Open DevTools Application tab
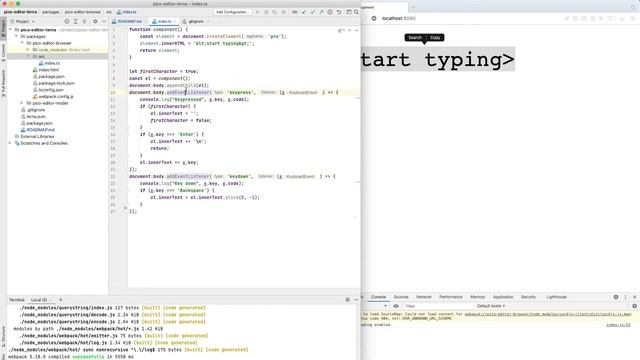Viewport: 640px width, 360px height. [503, 297]
